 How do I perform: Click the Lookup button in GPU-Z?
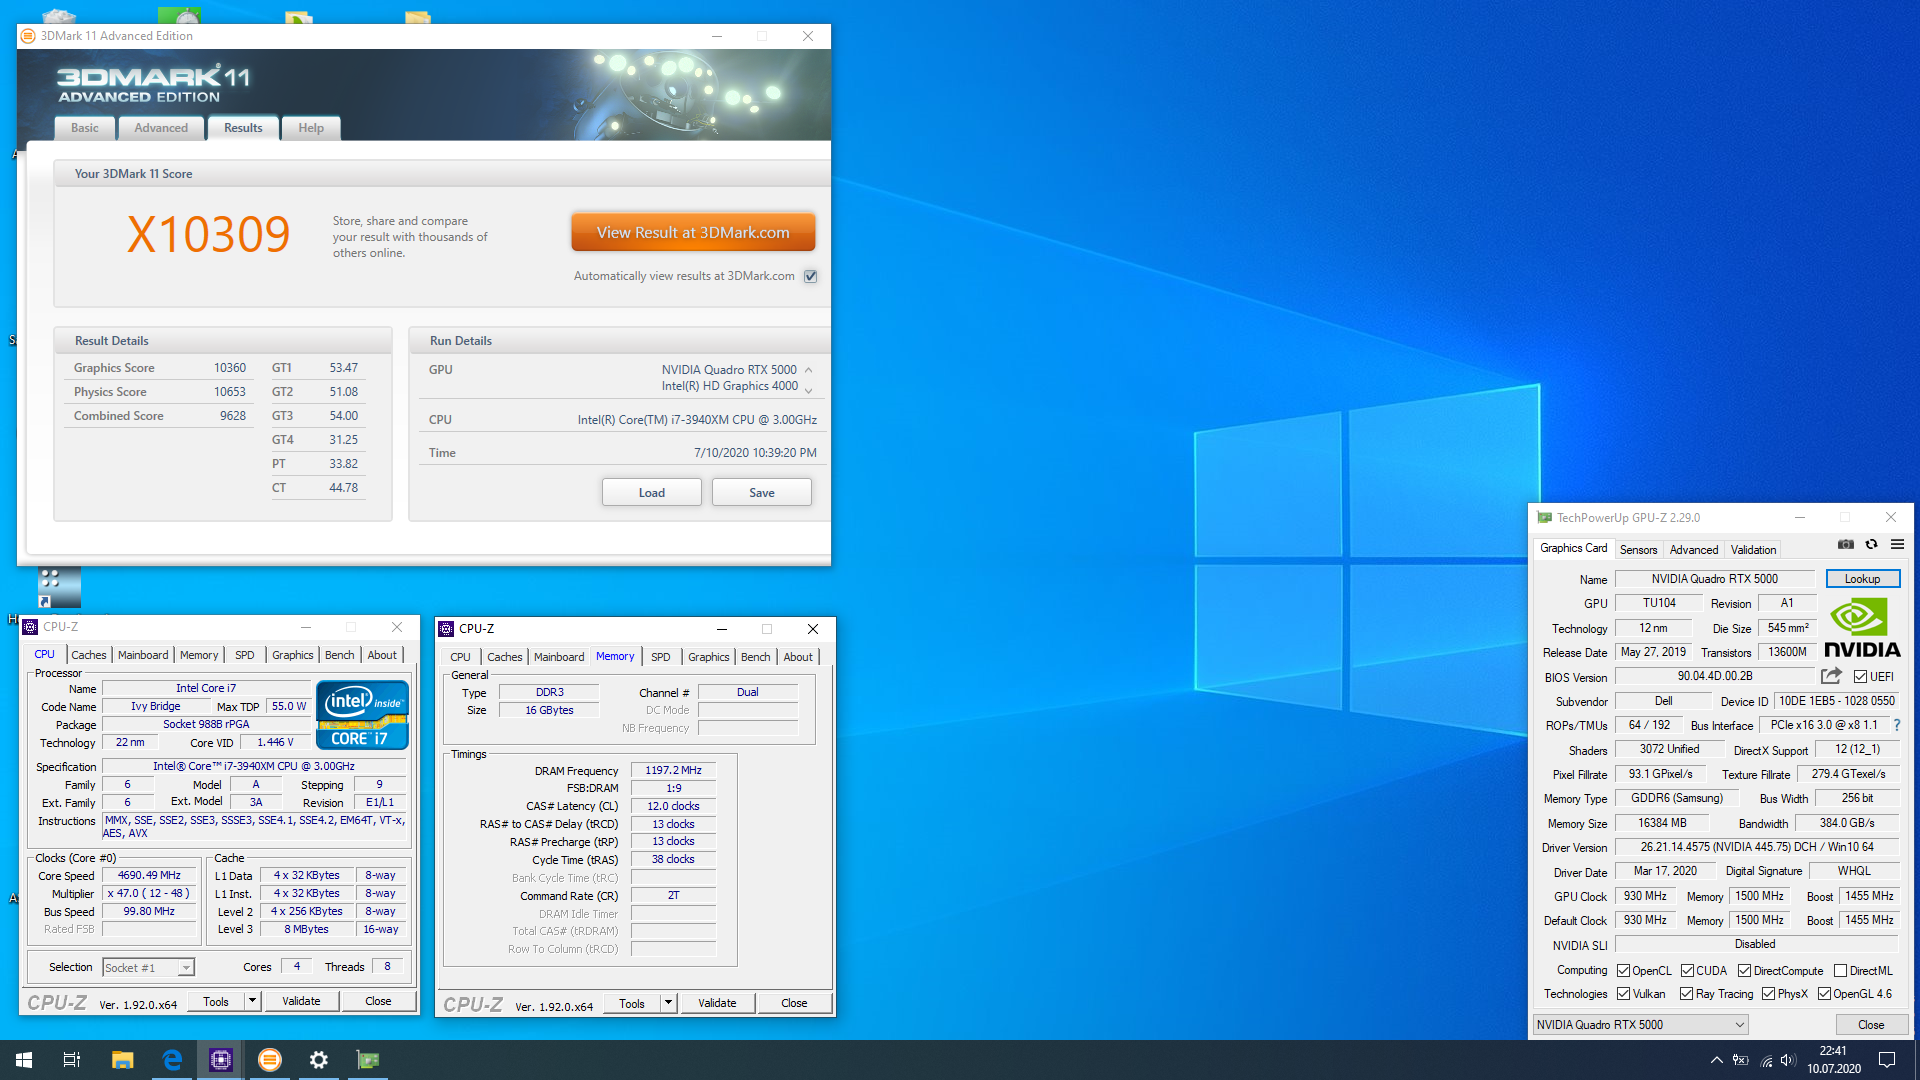pyautogui.click(x=1862, y=579)
